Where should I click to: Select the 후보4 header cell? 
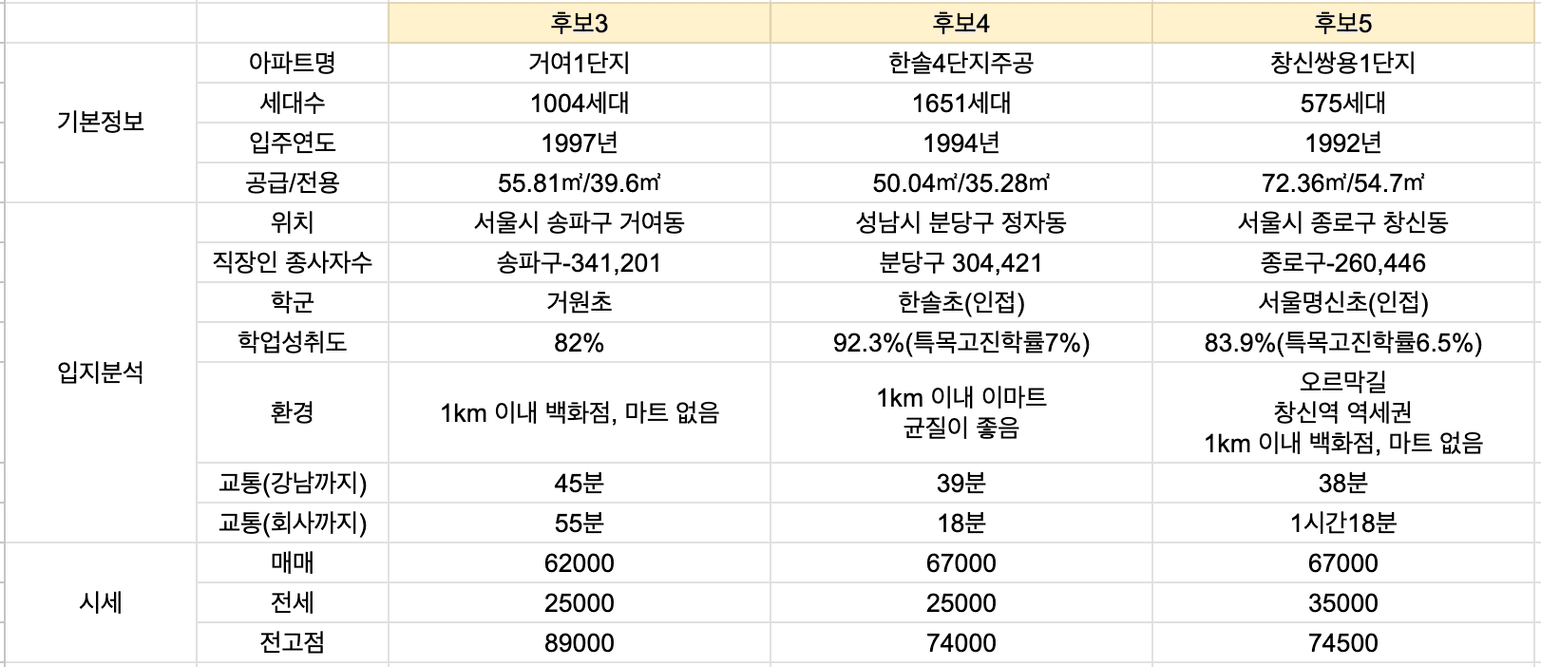(961, 22)
